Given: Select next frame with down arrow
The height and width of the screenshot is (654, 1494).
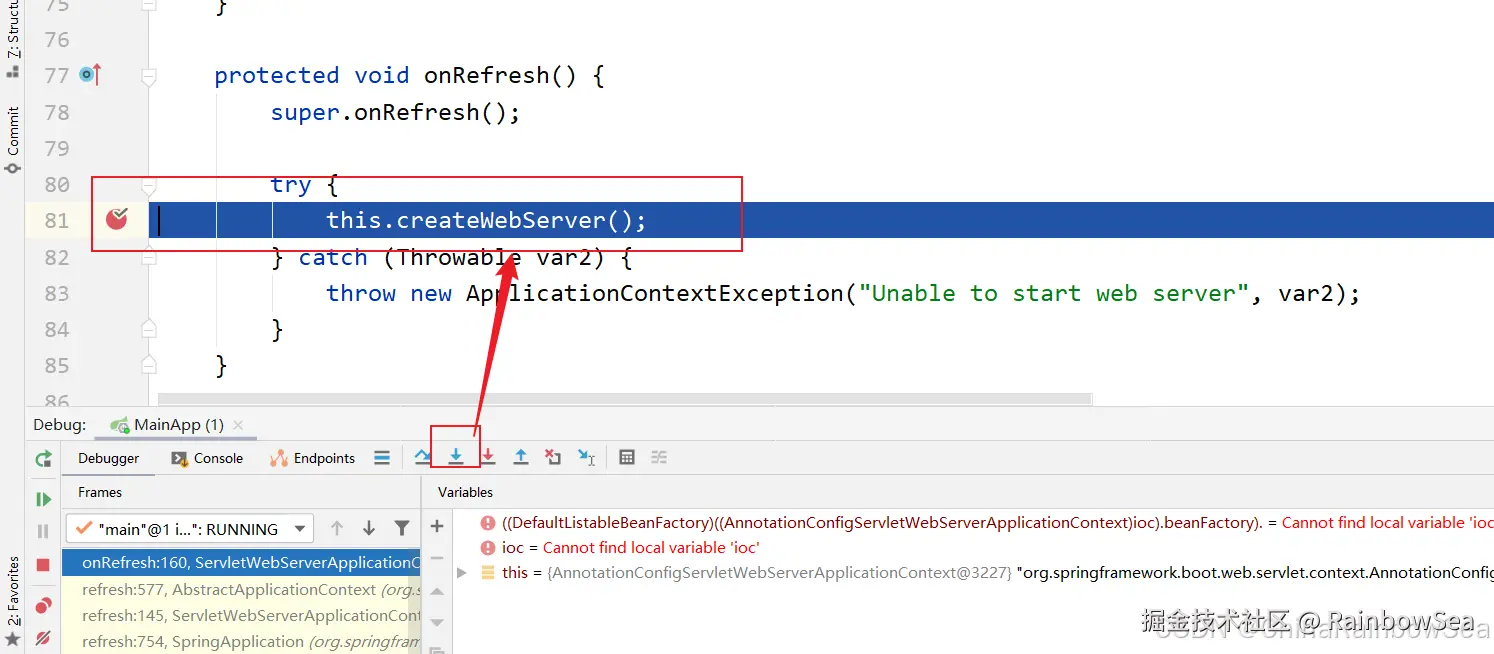Looking at the screenshot, I should tap(369, 528).
